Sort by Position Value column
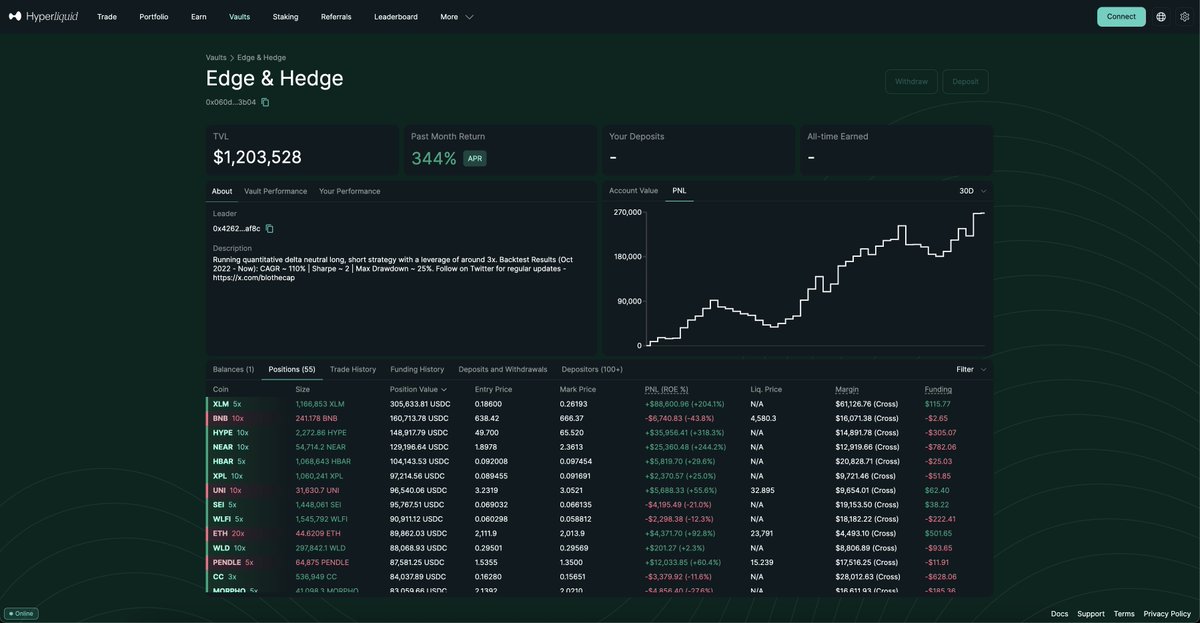 click(418, 389)
